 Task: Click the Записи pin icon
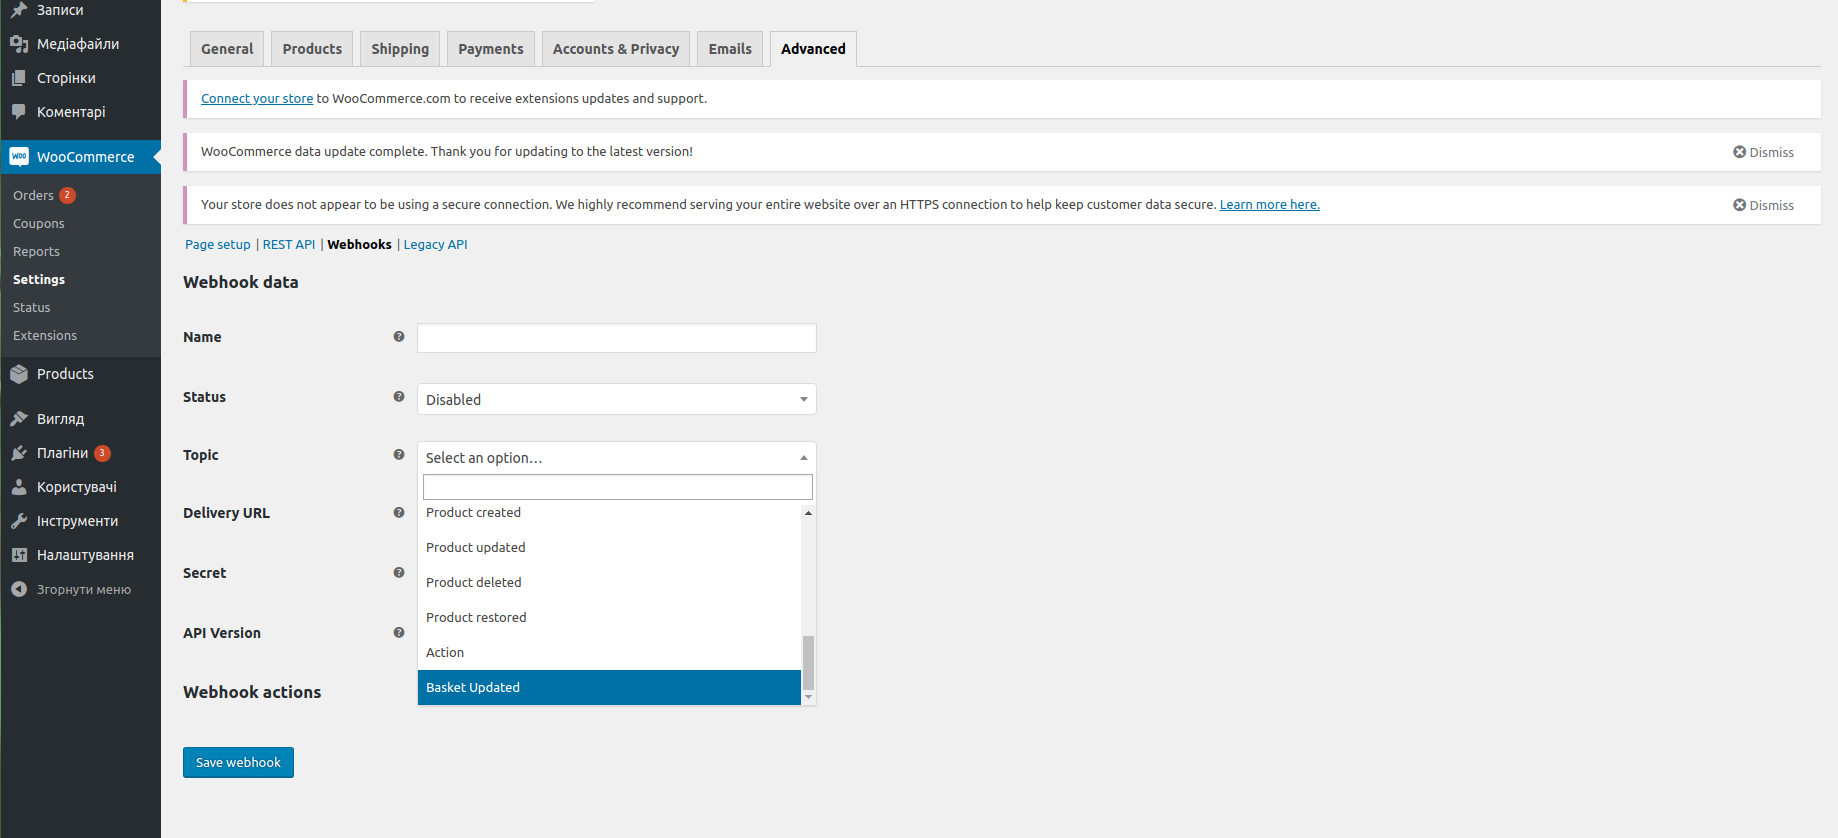coord(19,10)
